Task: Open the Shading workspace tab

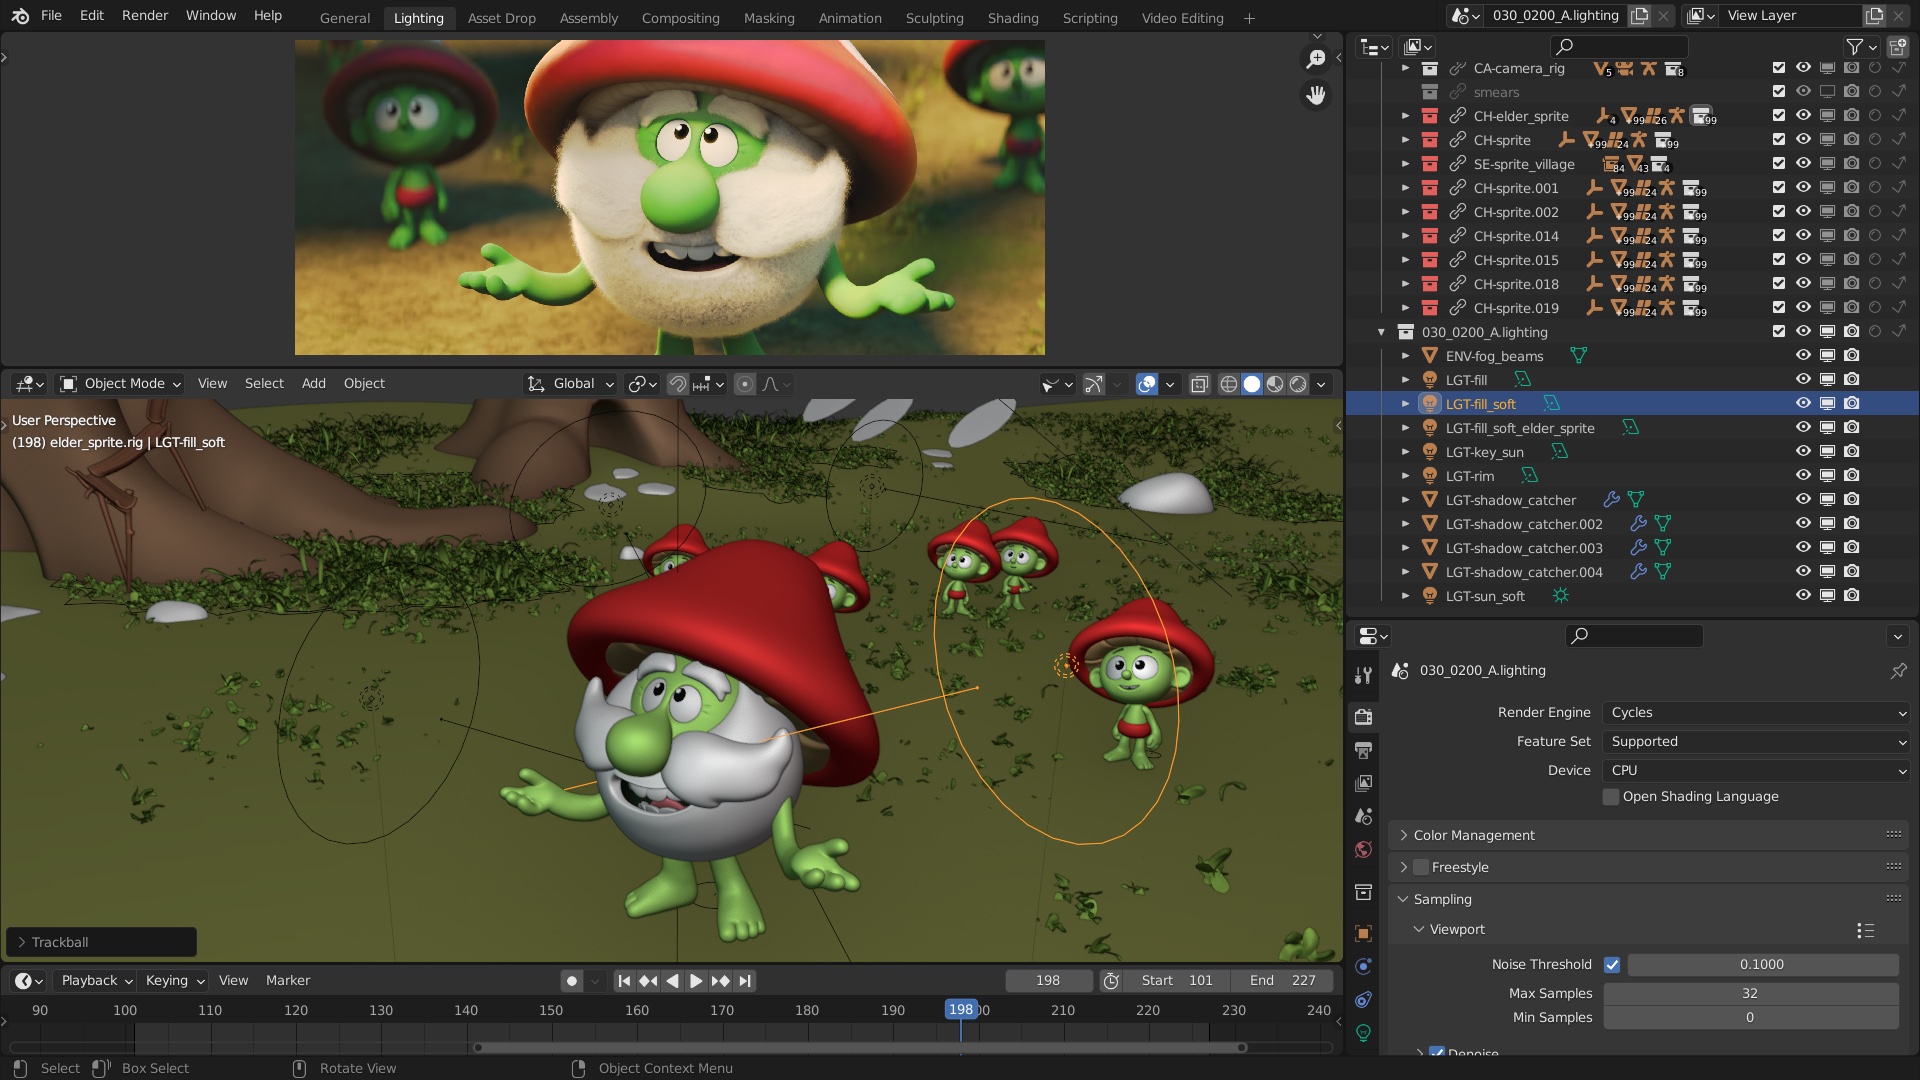Action: coord(1013,17)
